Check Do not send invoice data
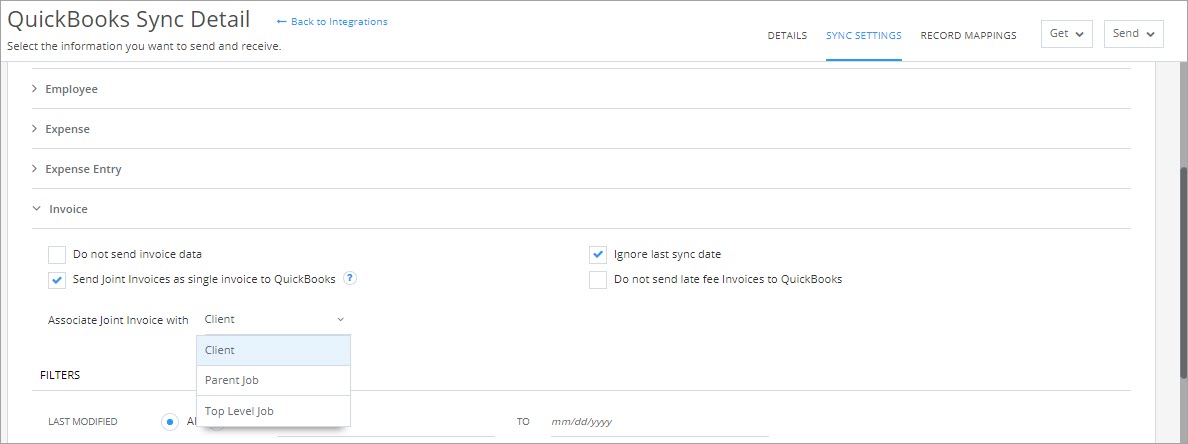 57,255
